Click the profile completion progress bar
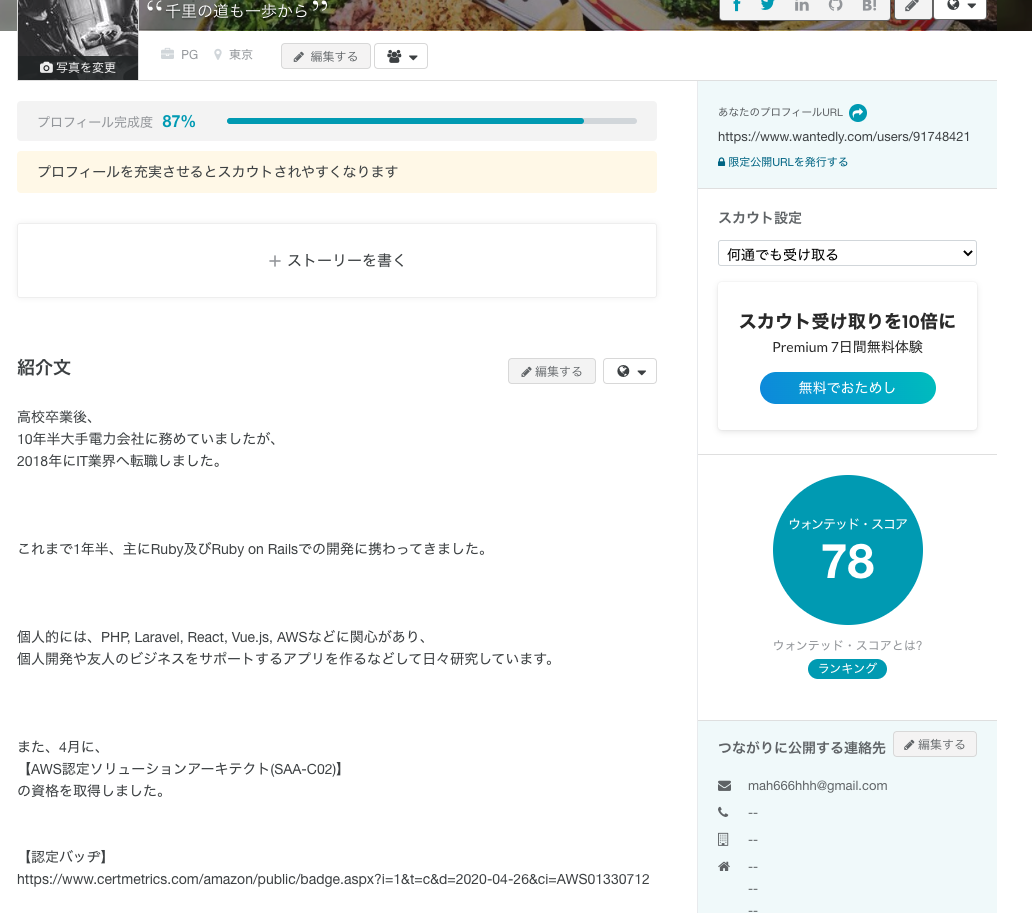This screenshot has height=913, width=1032. coord(432,121)
